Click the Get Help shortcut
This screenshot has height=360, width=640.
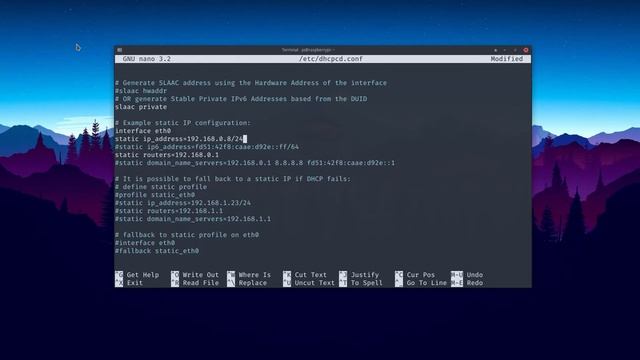pos(137,275)
